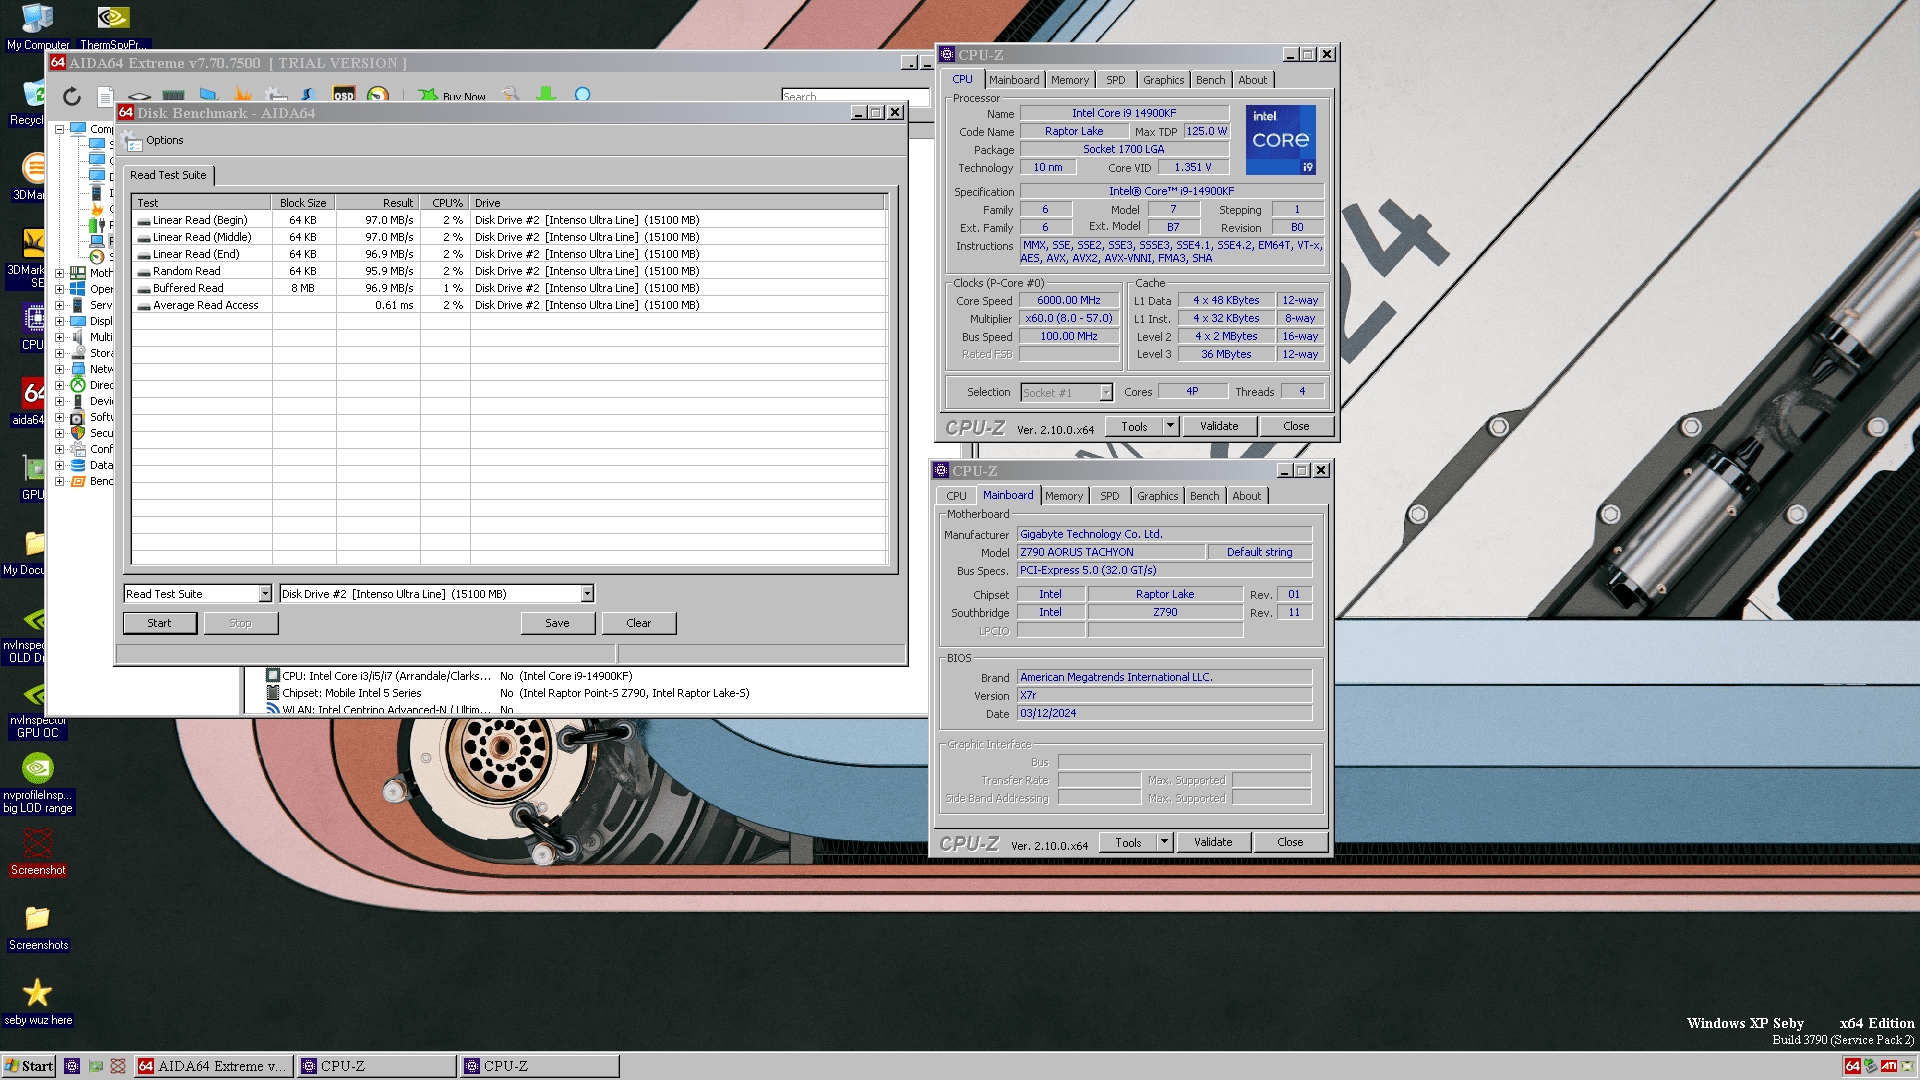The image size is (1920, 1080).
Task: Open the nvprofileInspector desktop icon
Action: (37, 769)
